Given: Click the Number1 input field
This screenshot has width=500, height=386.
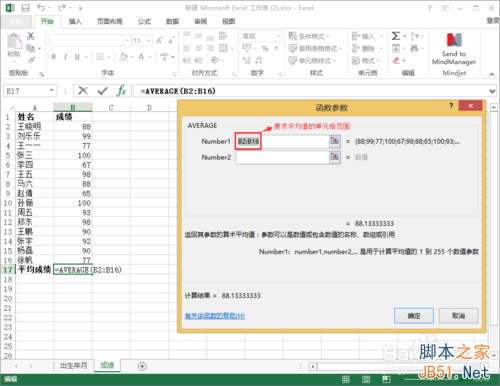Looking at the screenshot, I should coord(282,141).
